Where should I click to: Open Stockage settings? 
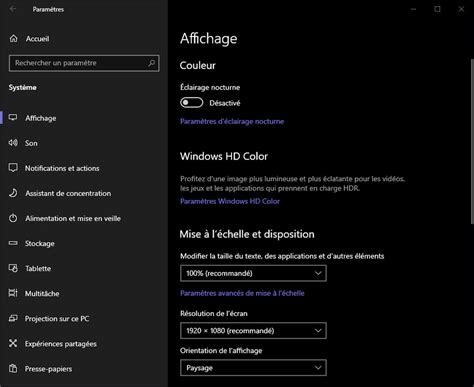coord(84,243)
